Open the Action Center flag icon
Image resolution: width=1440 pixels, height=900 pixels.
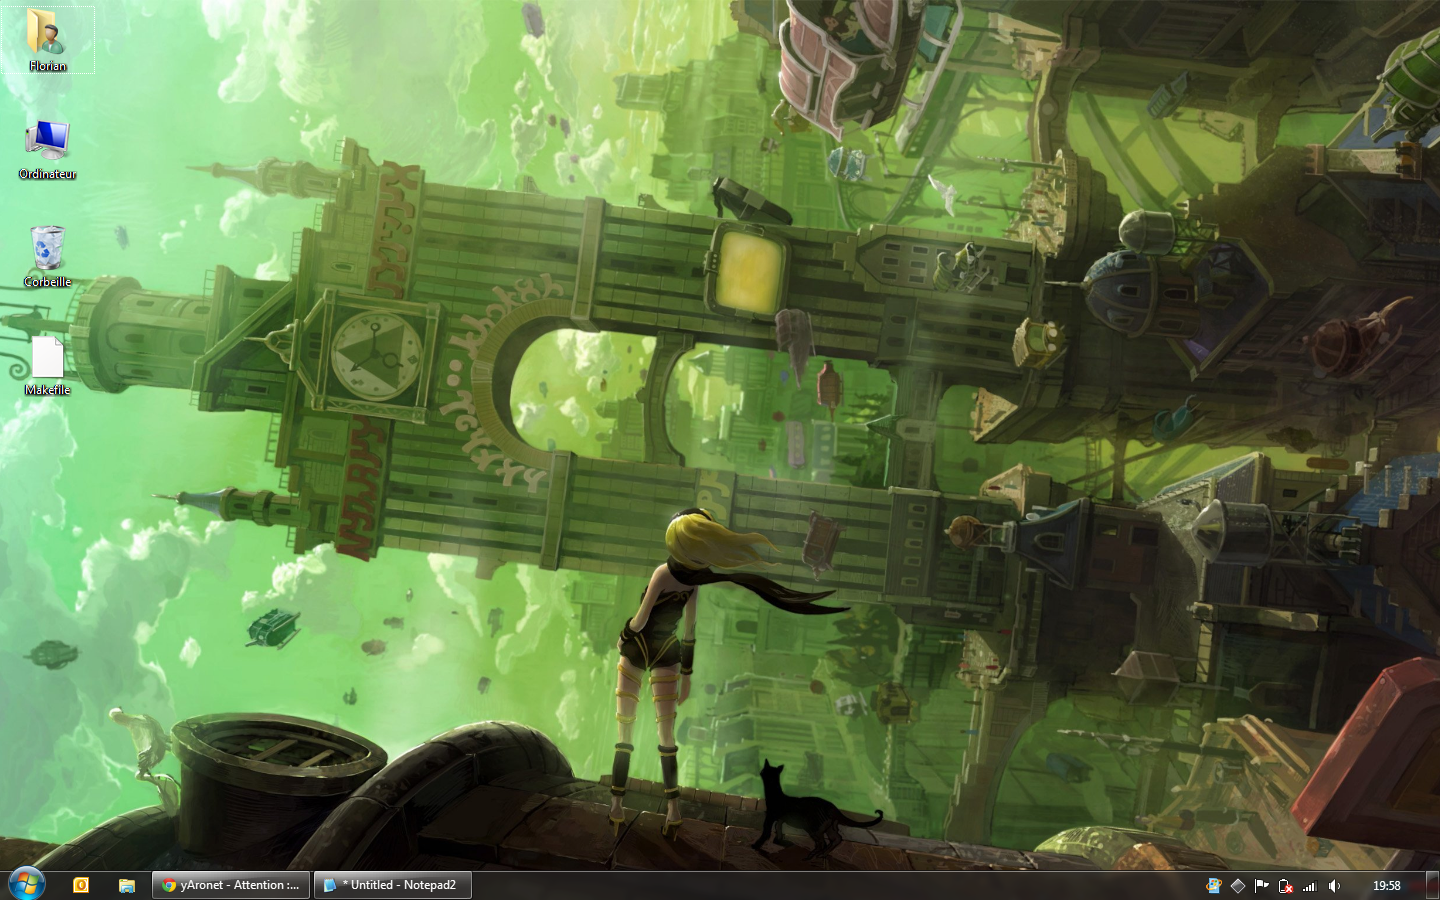point(1261,885)
